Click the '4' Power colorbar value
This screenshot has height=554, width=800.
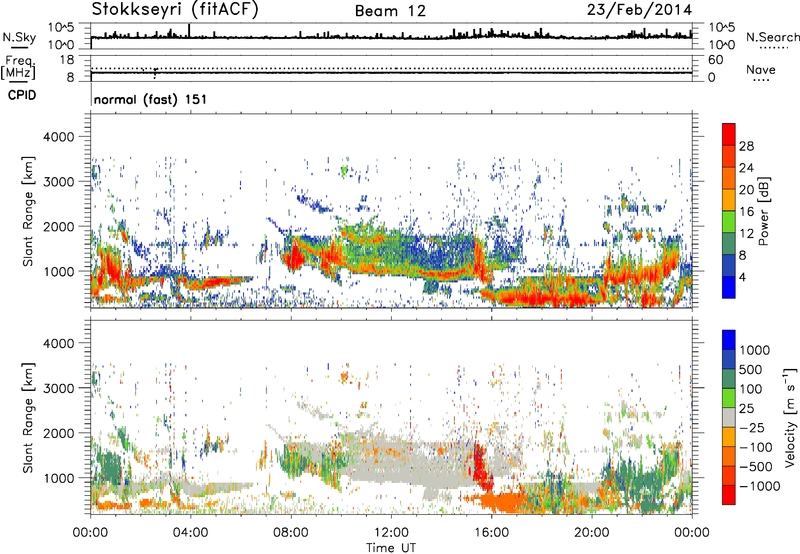(742, 277)
